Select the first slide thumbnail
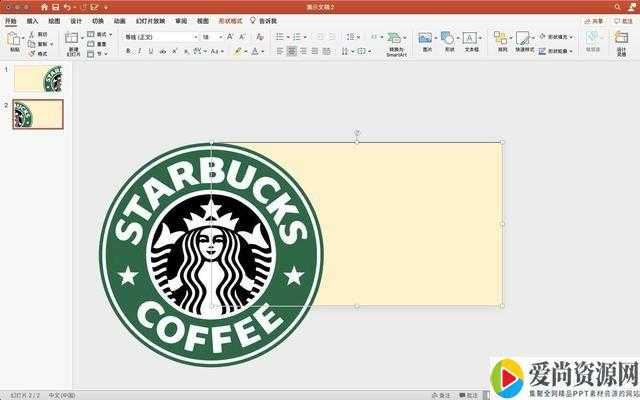Image resolution: width=640 pixels, height=400 pixels. [x=37, y=79]
